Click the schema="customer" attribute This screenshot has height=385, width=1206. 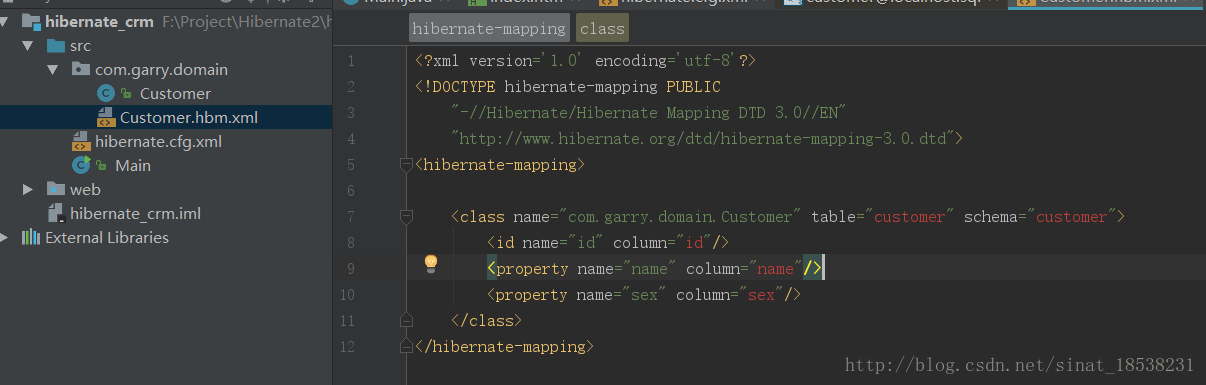coord(1041,216)
